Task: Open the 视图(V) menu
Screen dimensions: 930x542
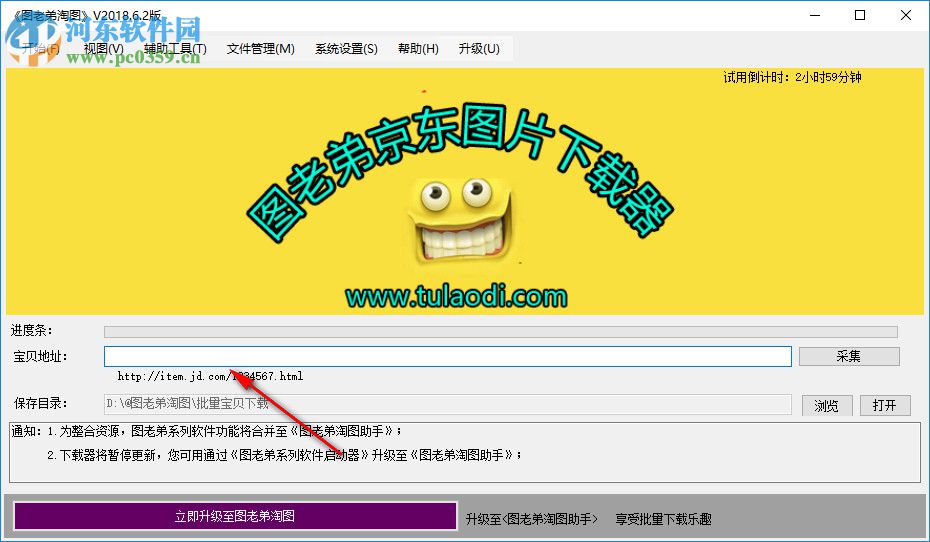Action: tap(104, 49)
